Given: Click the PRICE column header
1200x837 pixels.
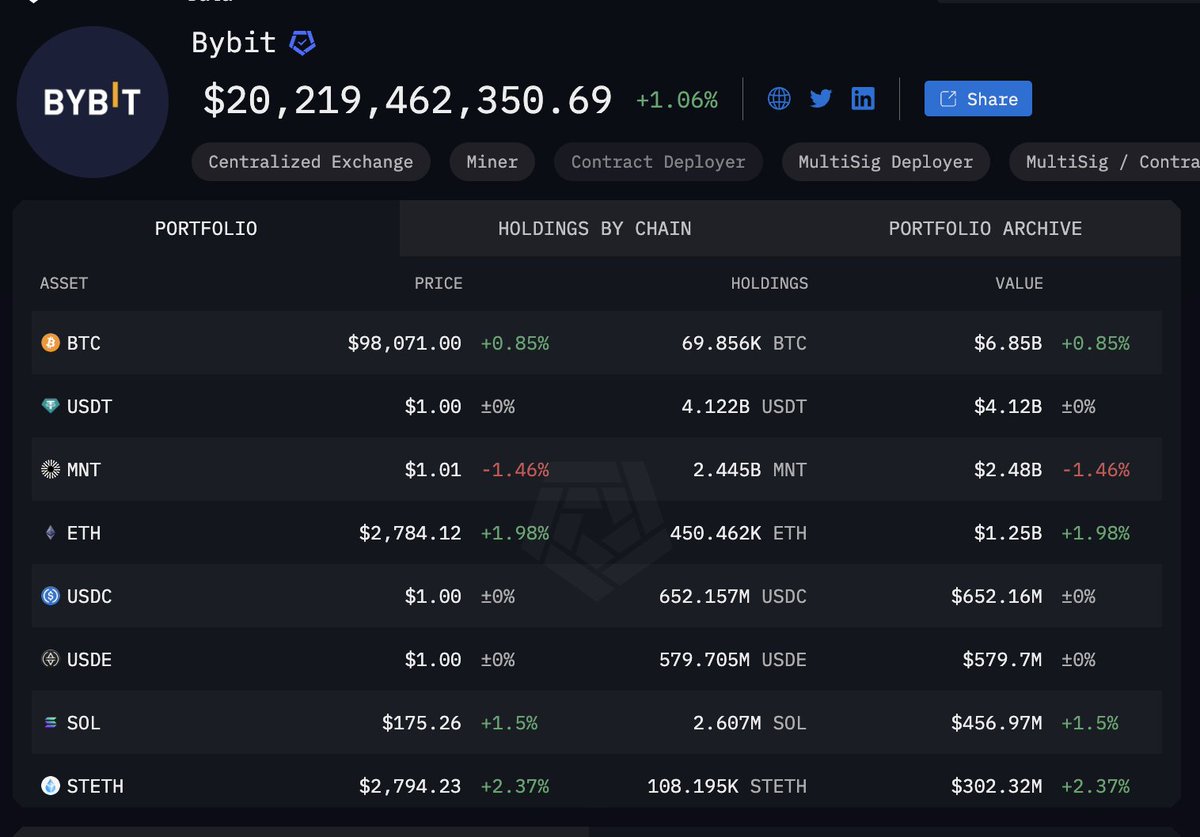Looking at the screenshot, I should point(439,284).
